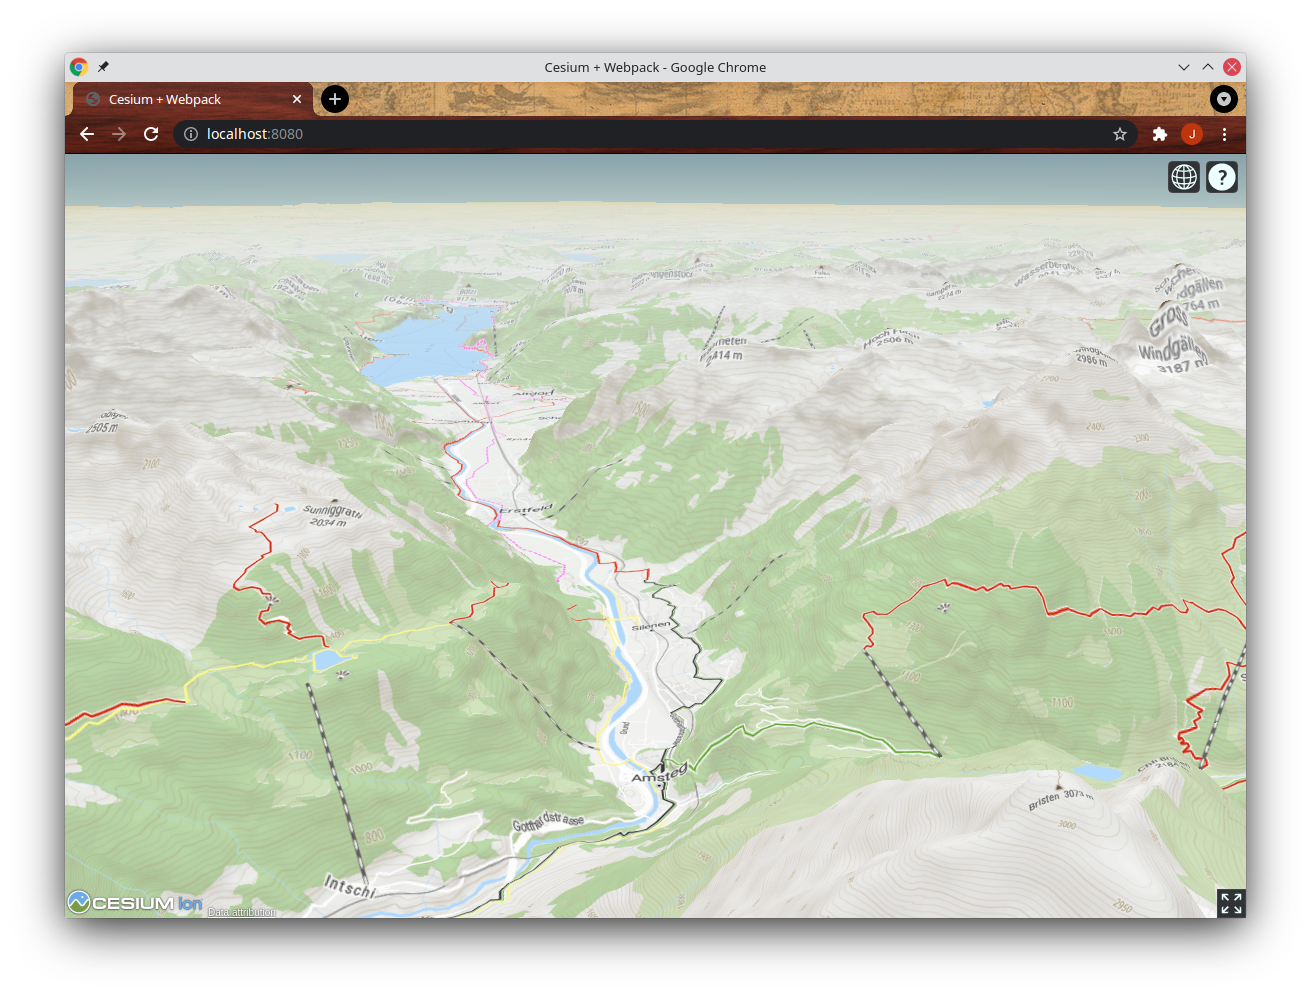Screen dimensions: 1311x995
Task: Open the Extensions puzzle icon
Action: click(1160, 134)
